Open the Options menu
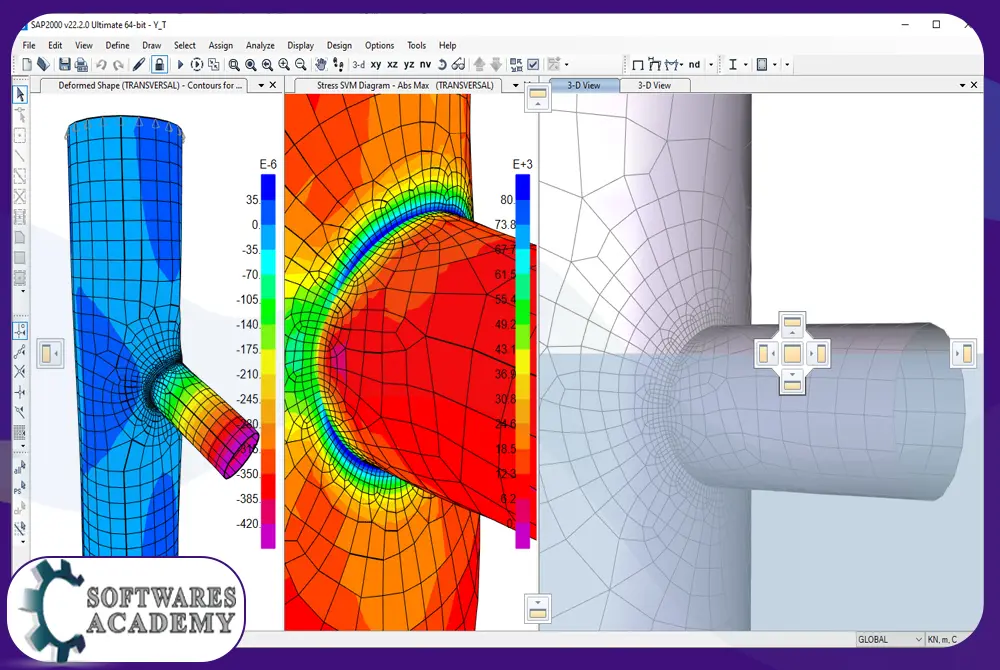 pos(379,45)
